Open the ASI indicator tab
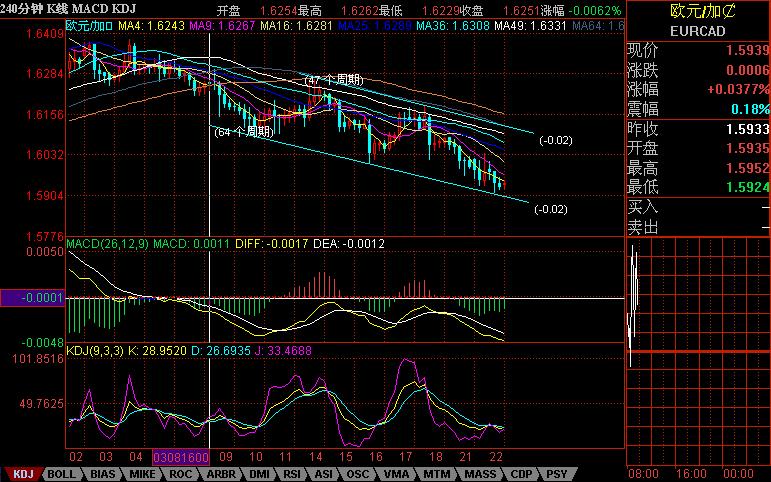Viewport: 771px width, 482px height. click(x=324, y=474)
